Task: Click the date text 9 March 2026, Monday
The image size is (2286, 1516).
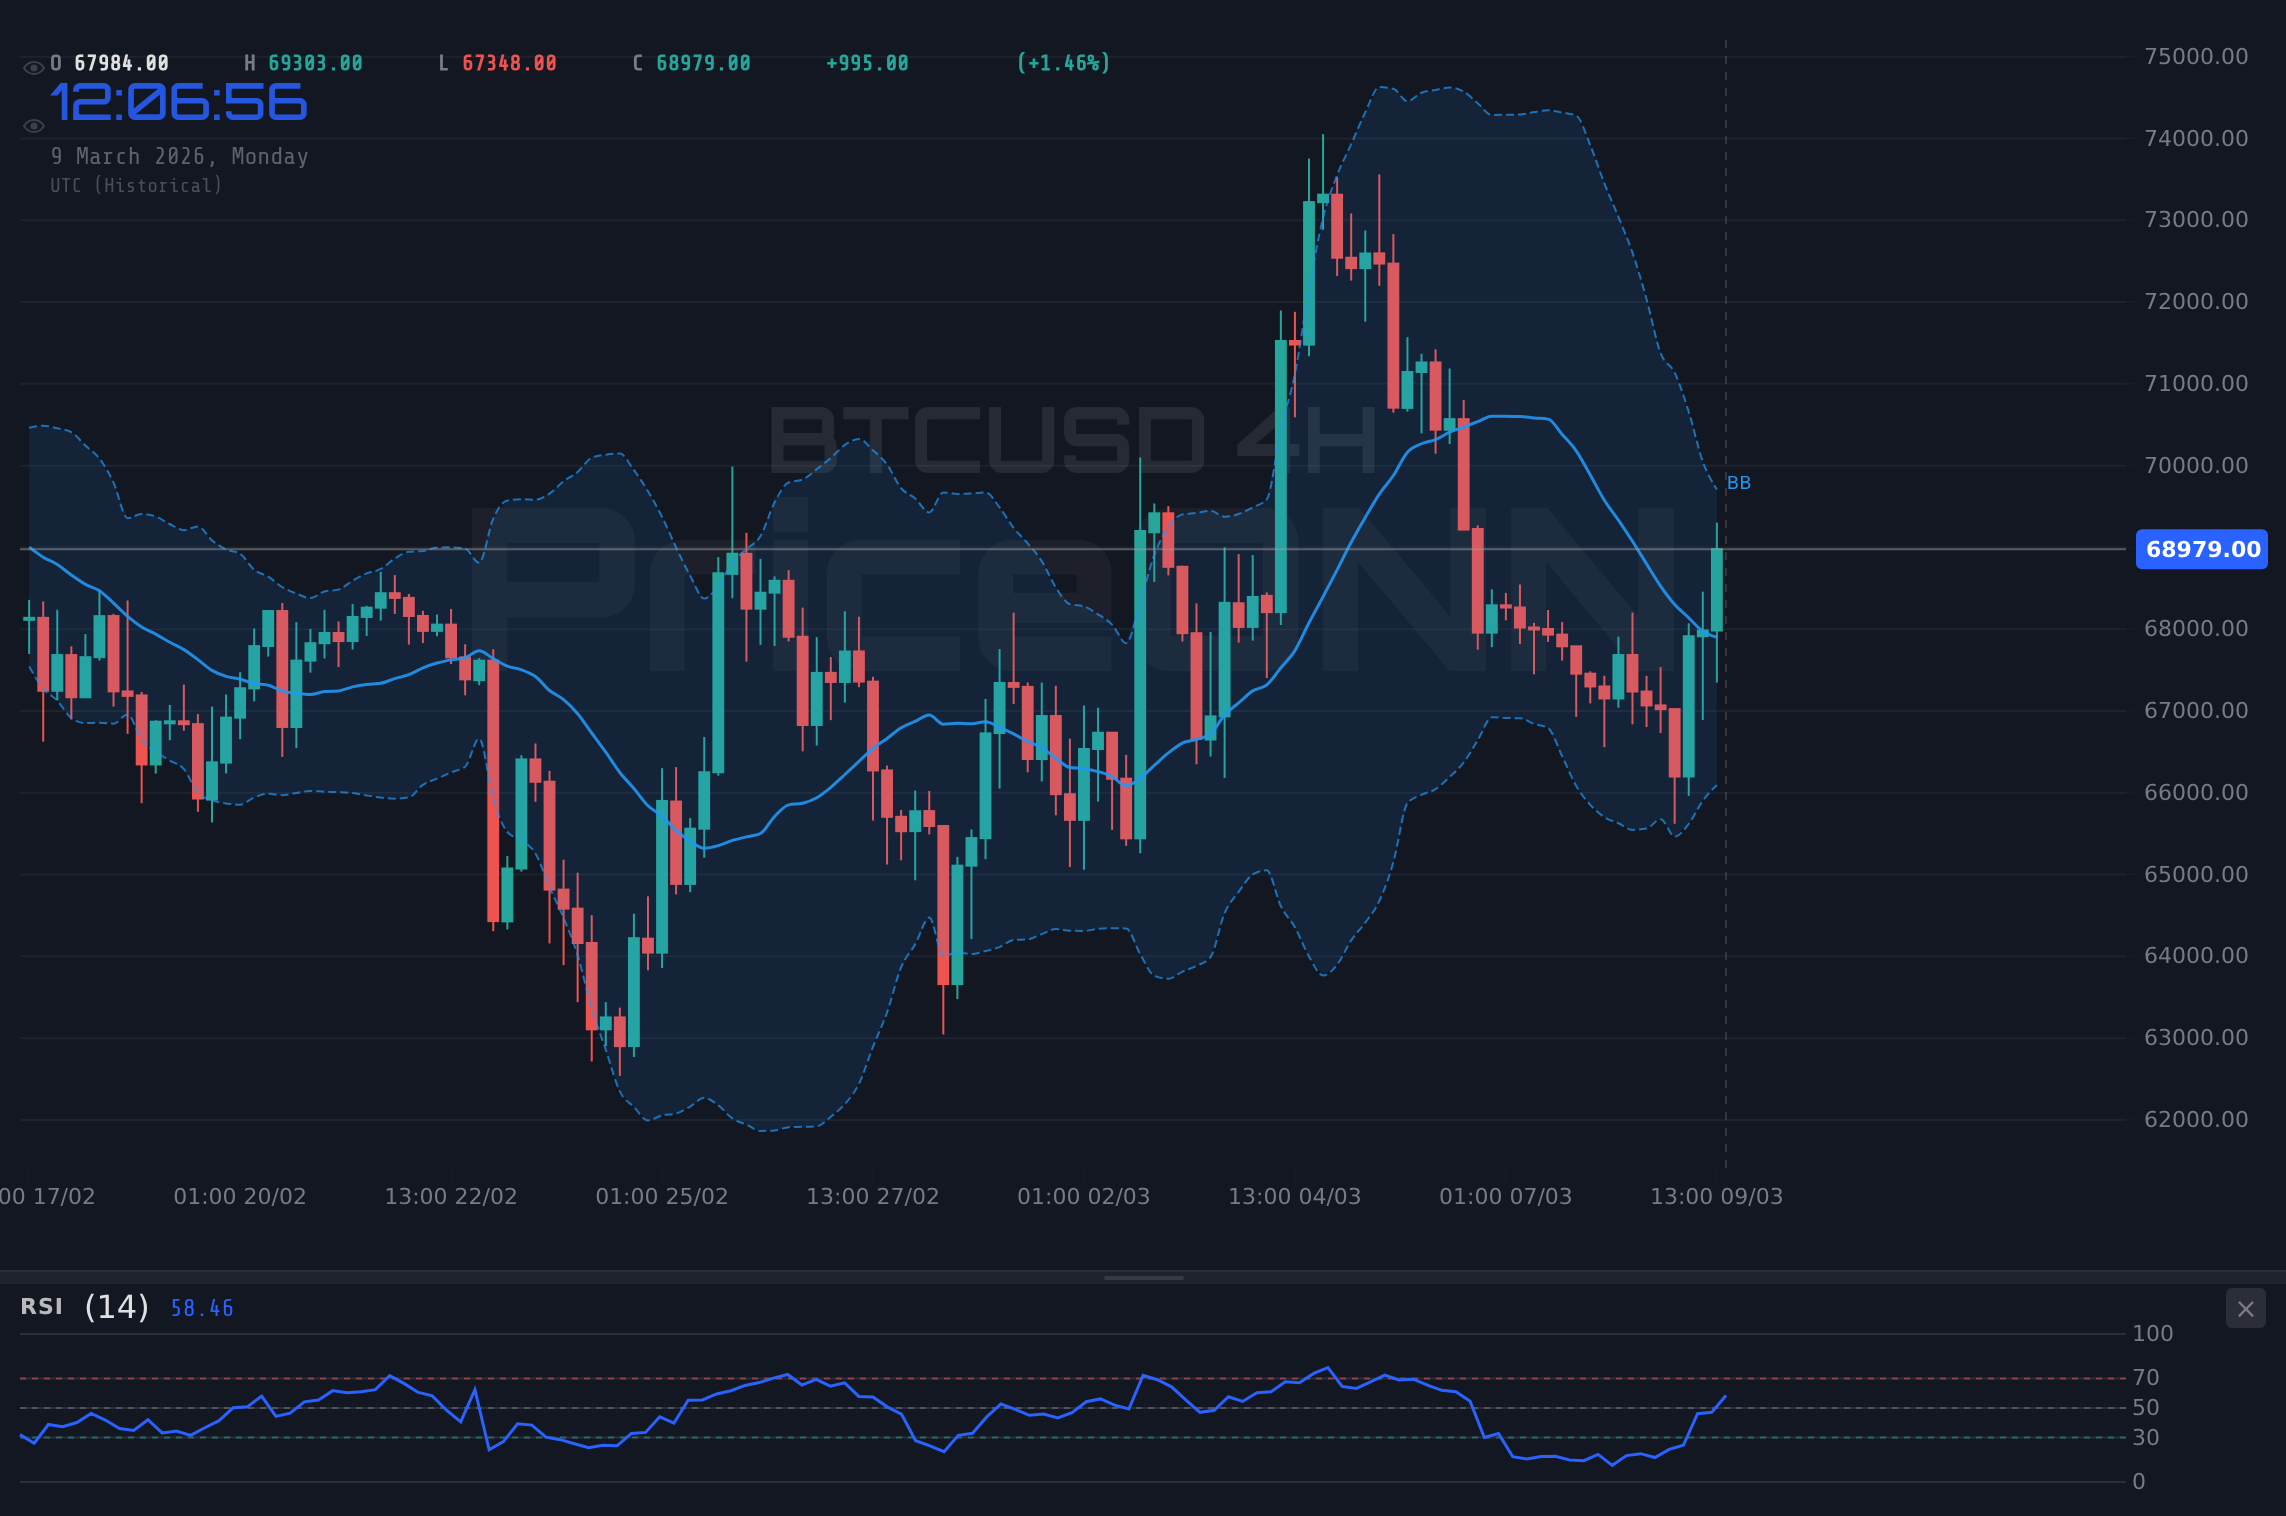Action: [x=180, y=157]
